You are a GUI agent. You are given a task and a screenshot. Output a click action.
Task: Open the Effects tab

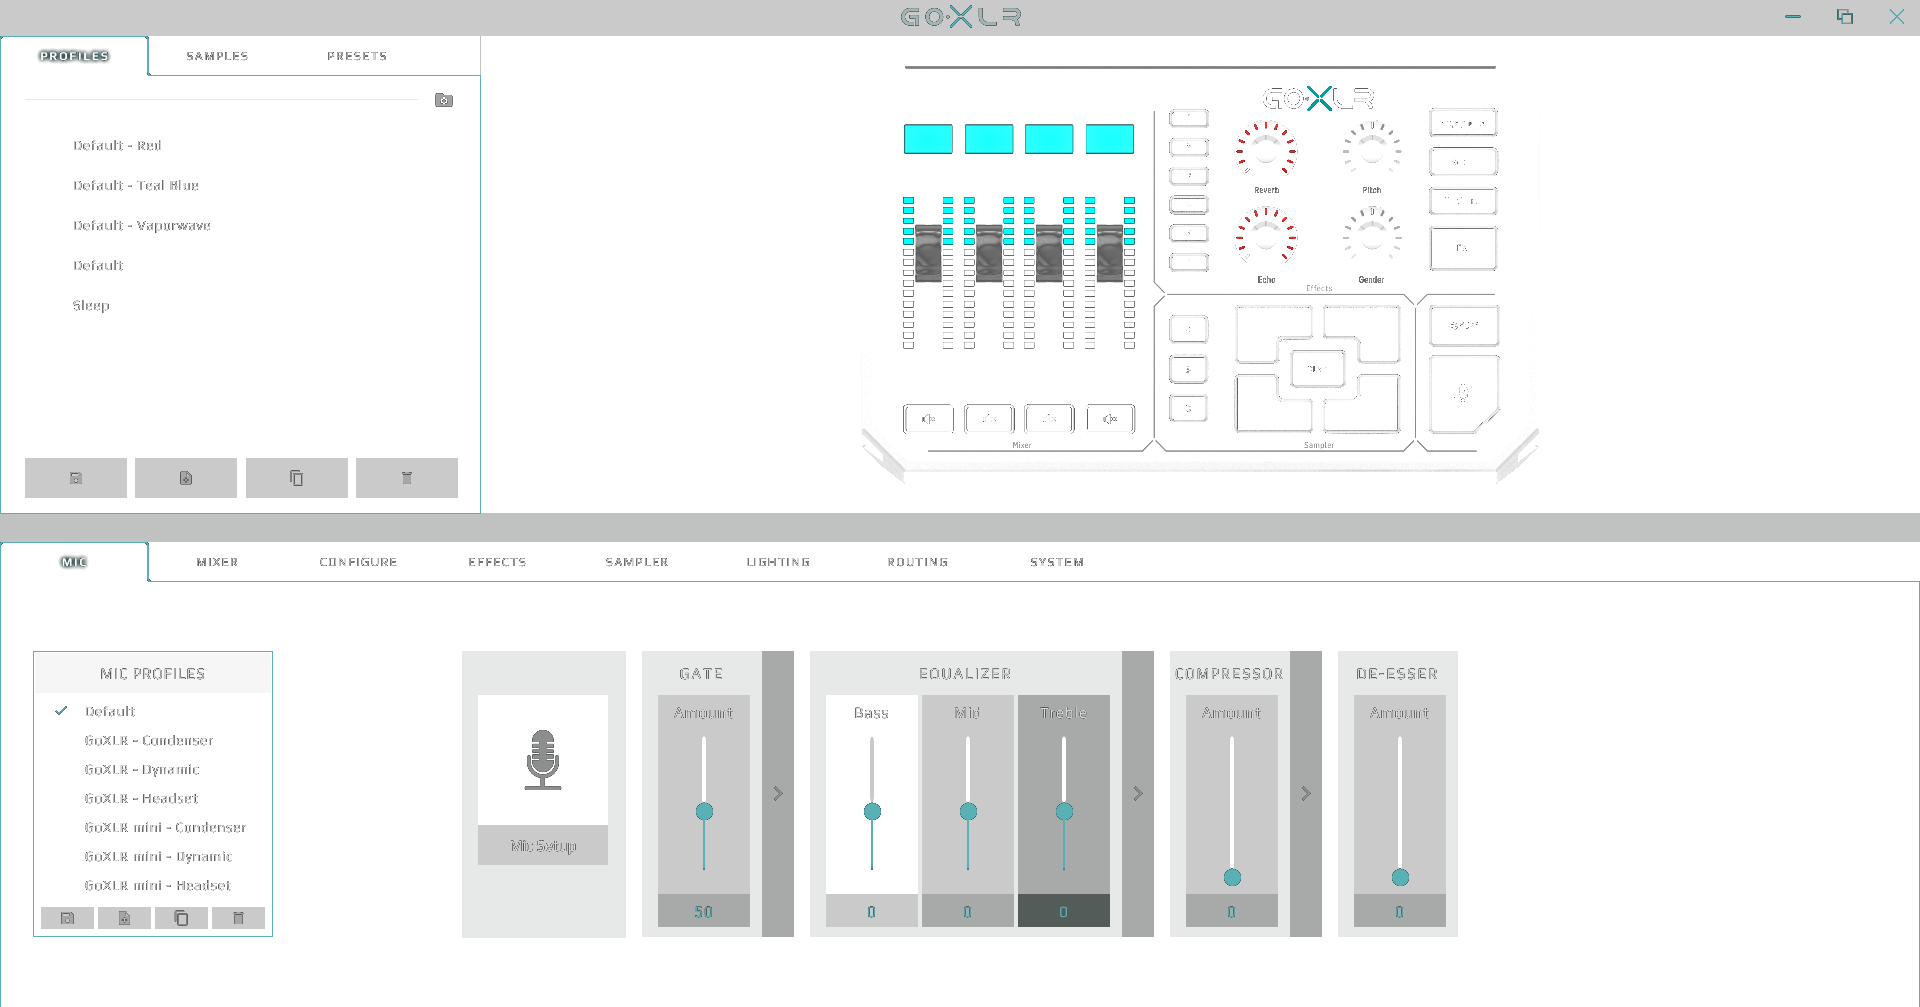click(x=497, y=562)
